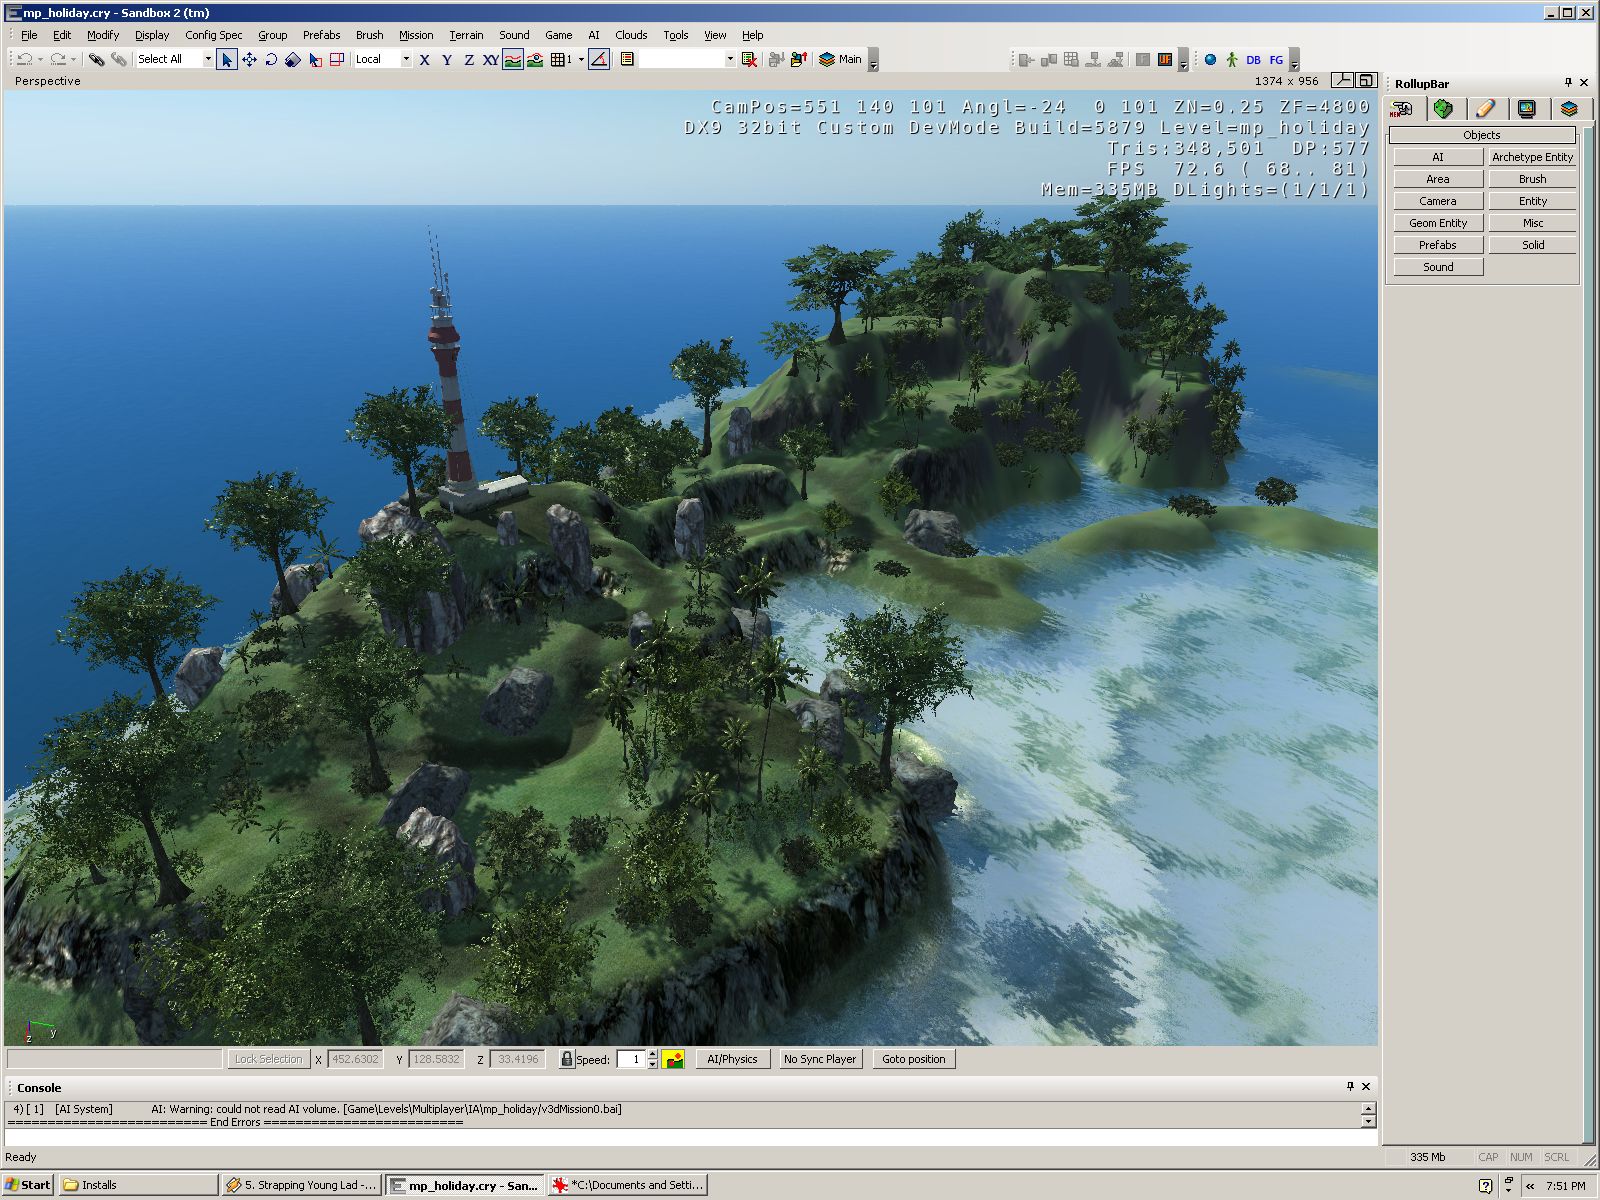Click the Sound object button

(x=1438, y=267)
